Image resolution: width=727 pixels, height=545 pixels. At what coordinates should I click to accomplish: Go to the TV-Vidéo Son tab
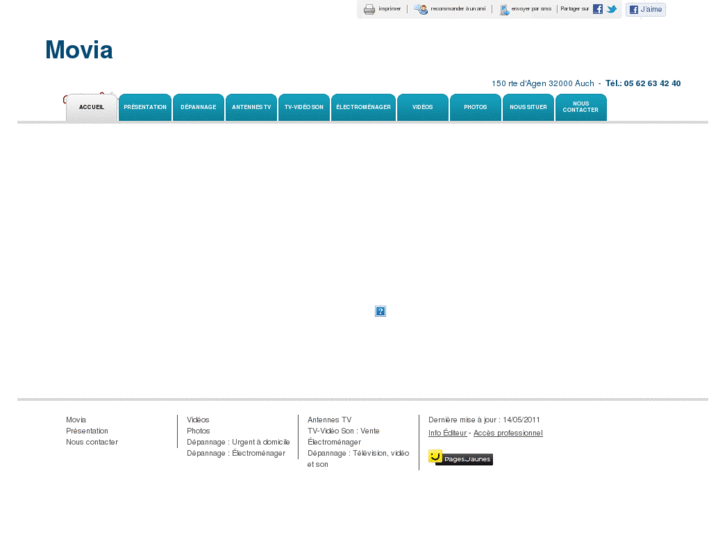point(304,108)
